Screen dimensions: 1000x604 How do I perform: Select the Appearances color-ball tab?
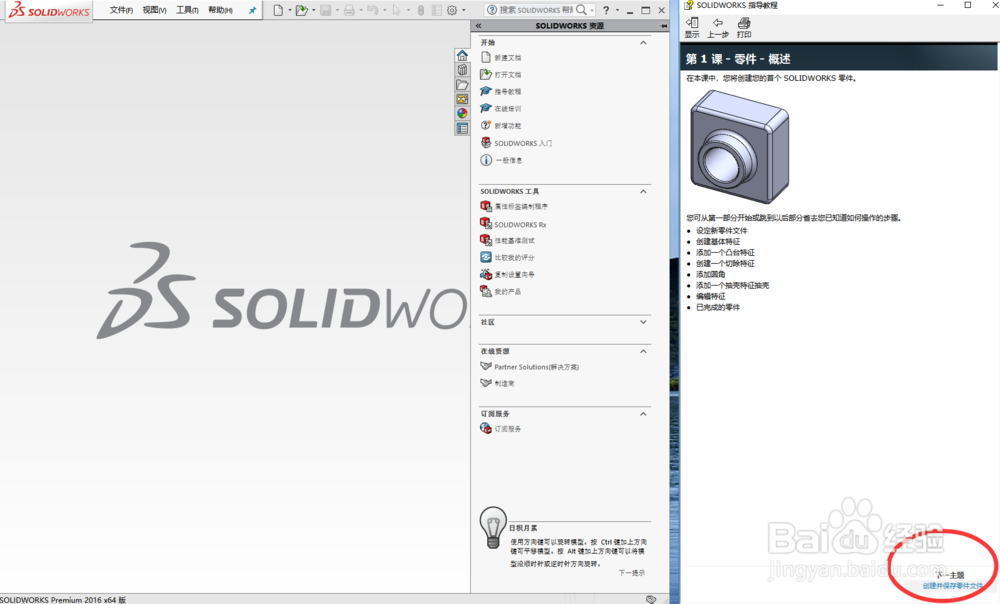[x=462, y=114]
